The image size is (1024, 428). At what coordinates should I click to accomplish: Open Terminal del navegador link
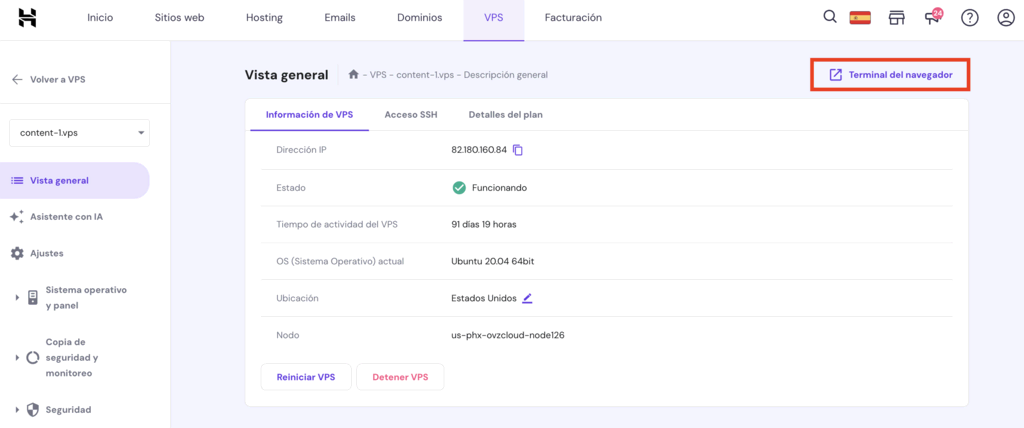(x=890, y=75)
